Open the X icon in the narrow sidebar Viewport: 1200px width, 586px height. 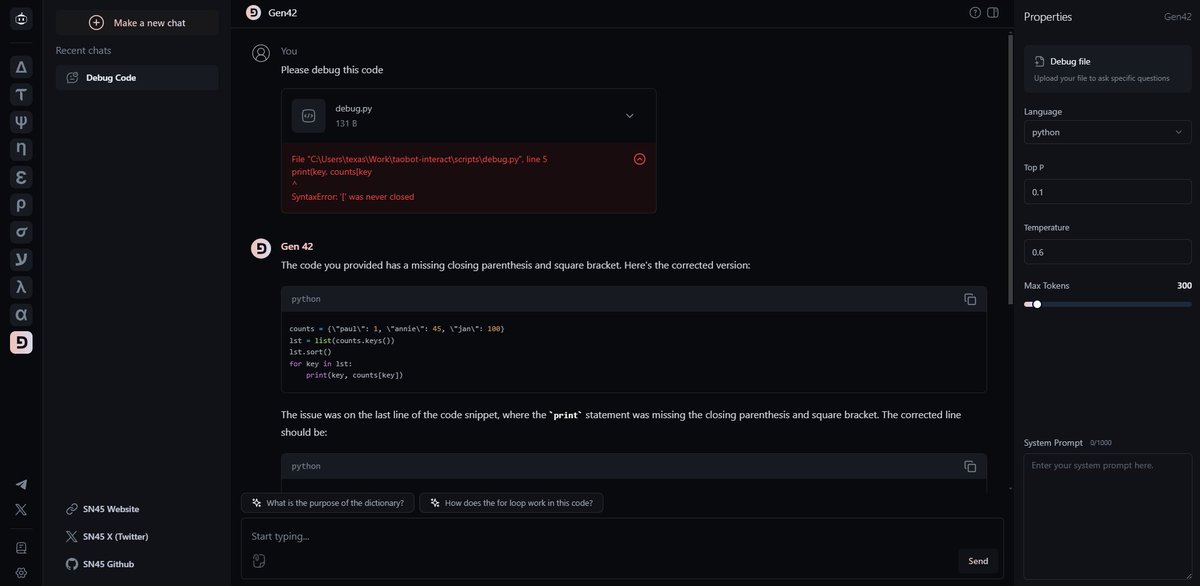click(x=21, y=509)
